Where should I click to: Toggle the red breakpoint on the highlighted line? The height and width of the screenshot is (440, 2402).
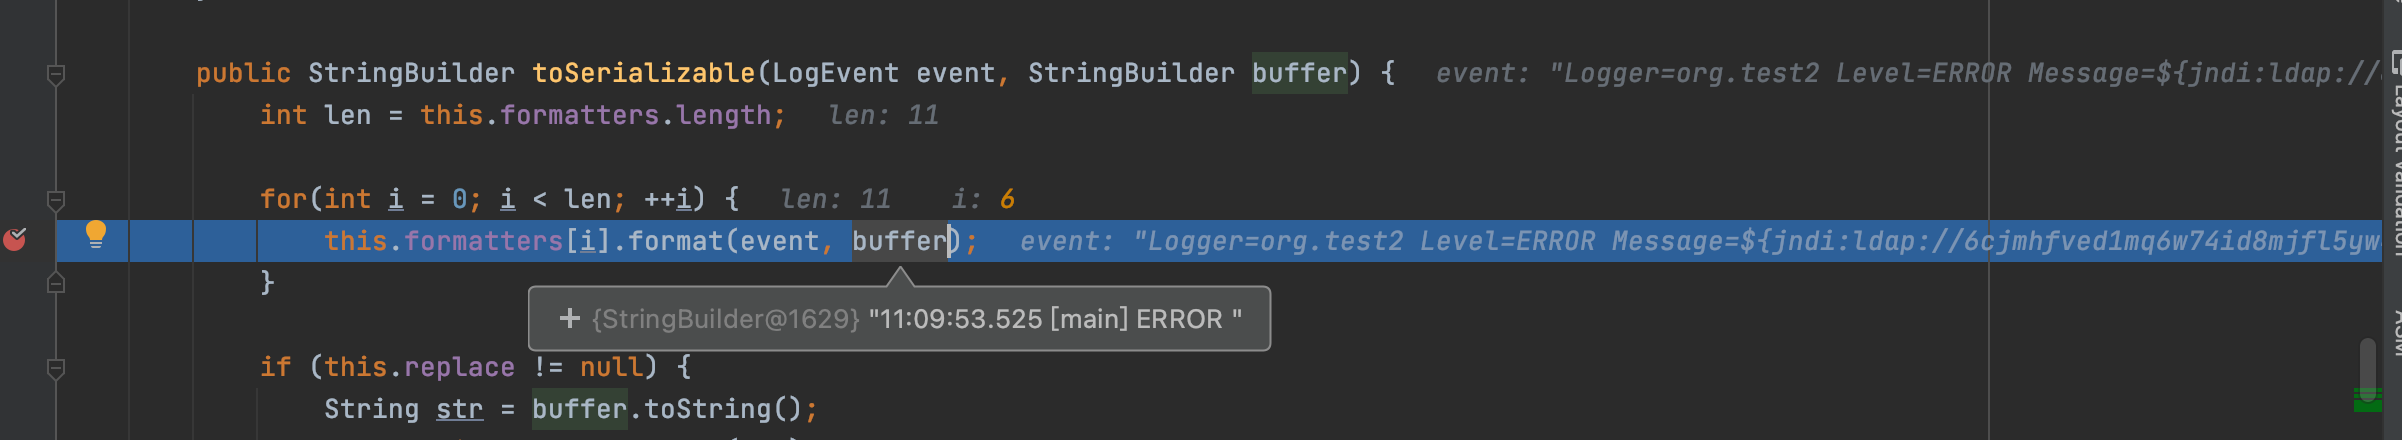click(x=15, y=239)
